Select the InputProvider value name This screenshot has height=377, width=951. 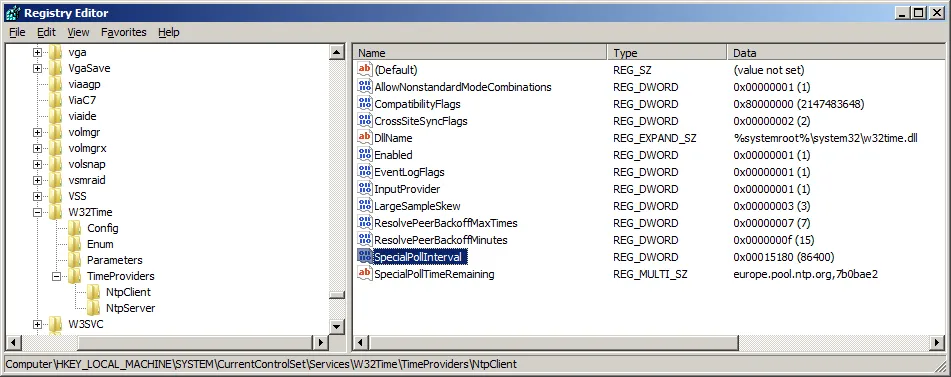(x=407, y=188)
